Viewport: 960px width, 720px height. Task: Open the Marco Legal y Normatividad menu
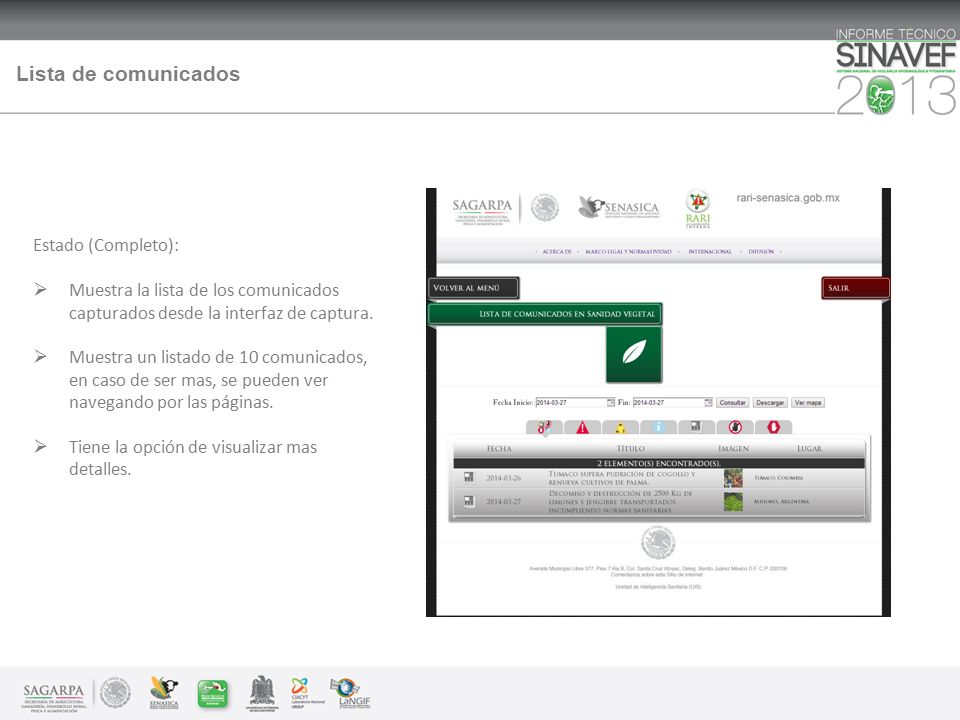628,252
